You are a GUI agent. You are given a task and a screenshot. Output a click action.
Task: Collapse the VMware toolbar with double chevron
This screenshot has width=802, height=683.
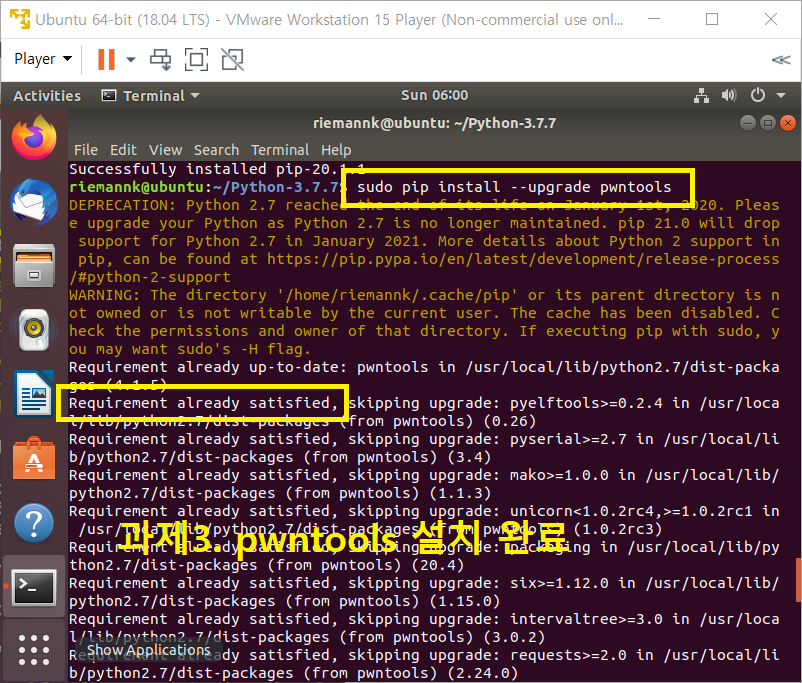point(781,60)
